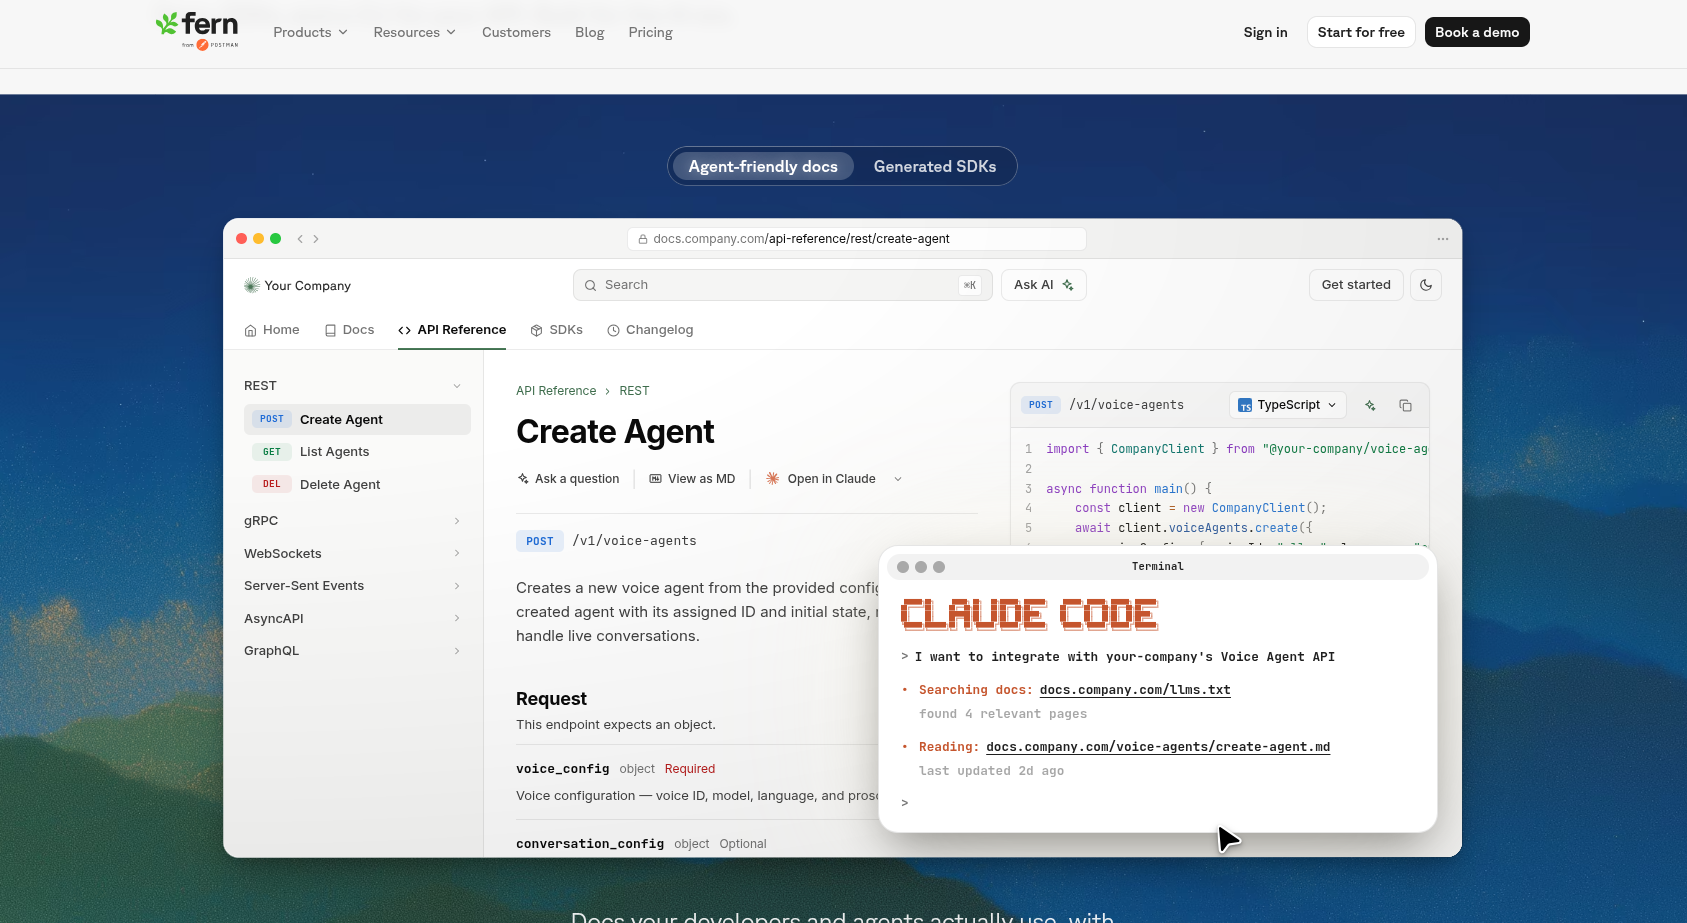This screenshot has height=923, width=1687.
Task: Click the GET badge next to List Agents
Action: point(272,452)
